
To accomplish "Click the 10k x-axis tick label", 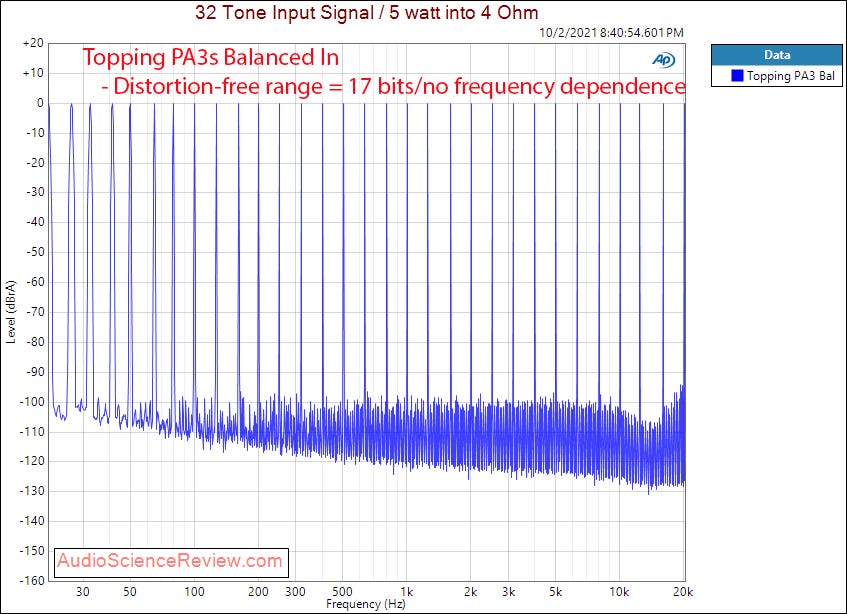I will tap(619, 592).
